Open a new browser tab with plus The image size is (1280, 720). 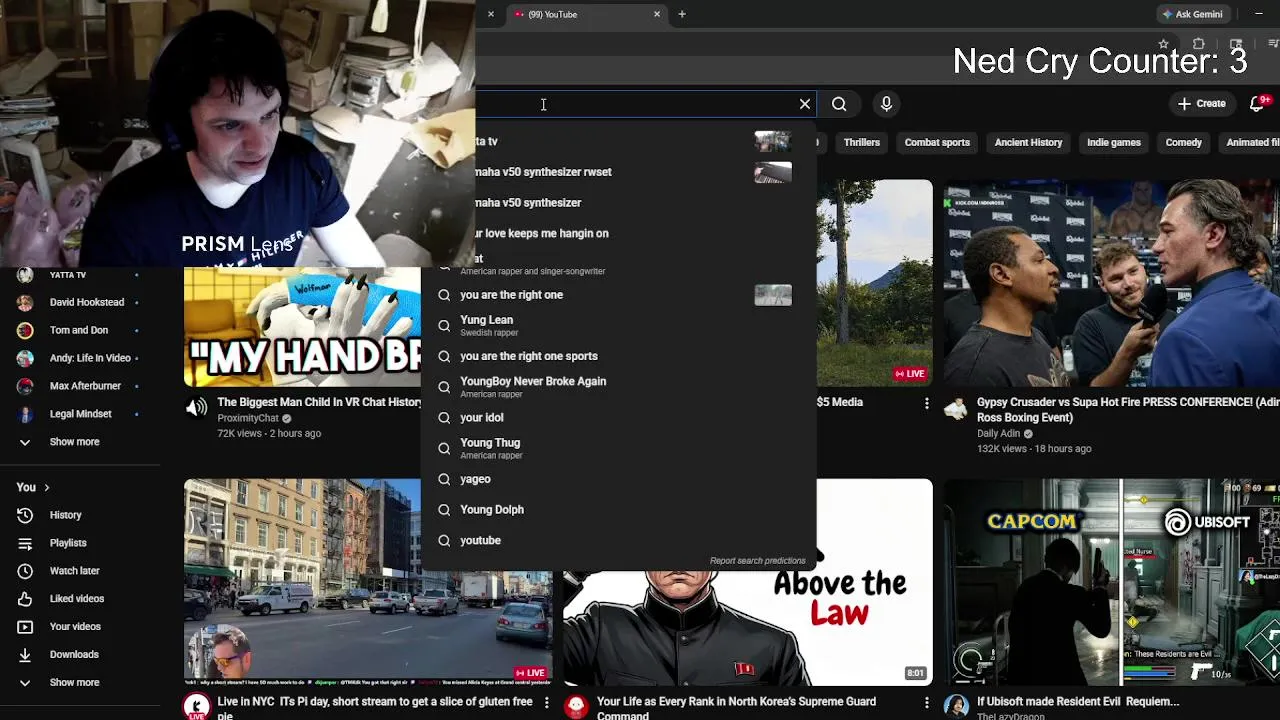click(682, 14)
